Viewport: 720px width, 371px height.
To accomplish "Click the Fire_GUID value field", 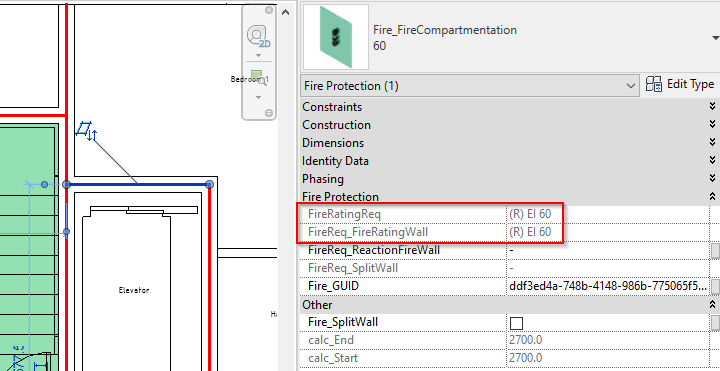I will (608, 287).
